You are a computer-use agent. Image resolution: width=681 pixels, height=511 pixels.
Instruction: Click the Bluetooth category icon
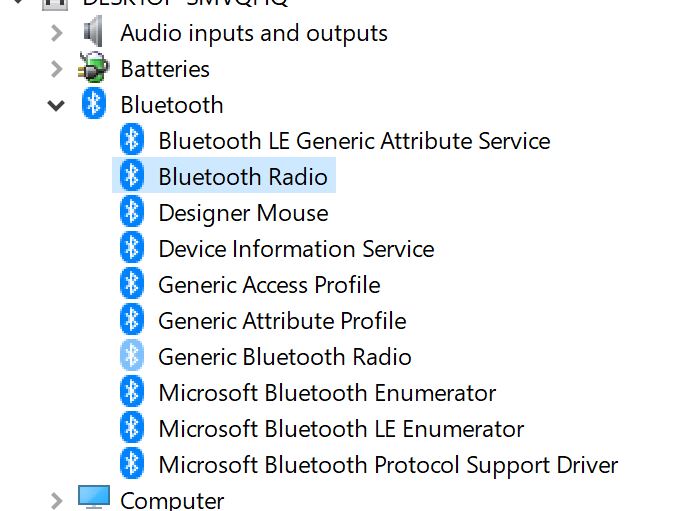(94, 104)
